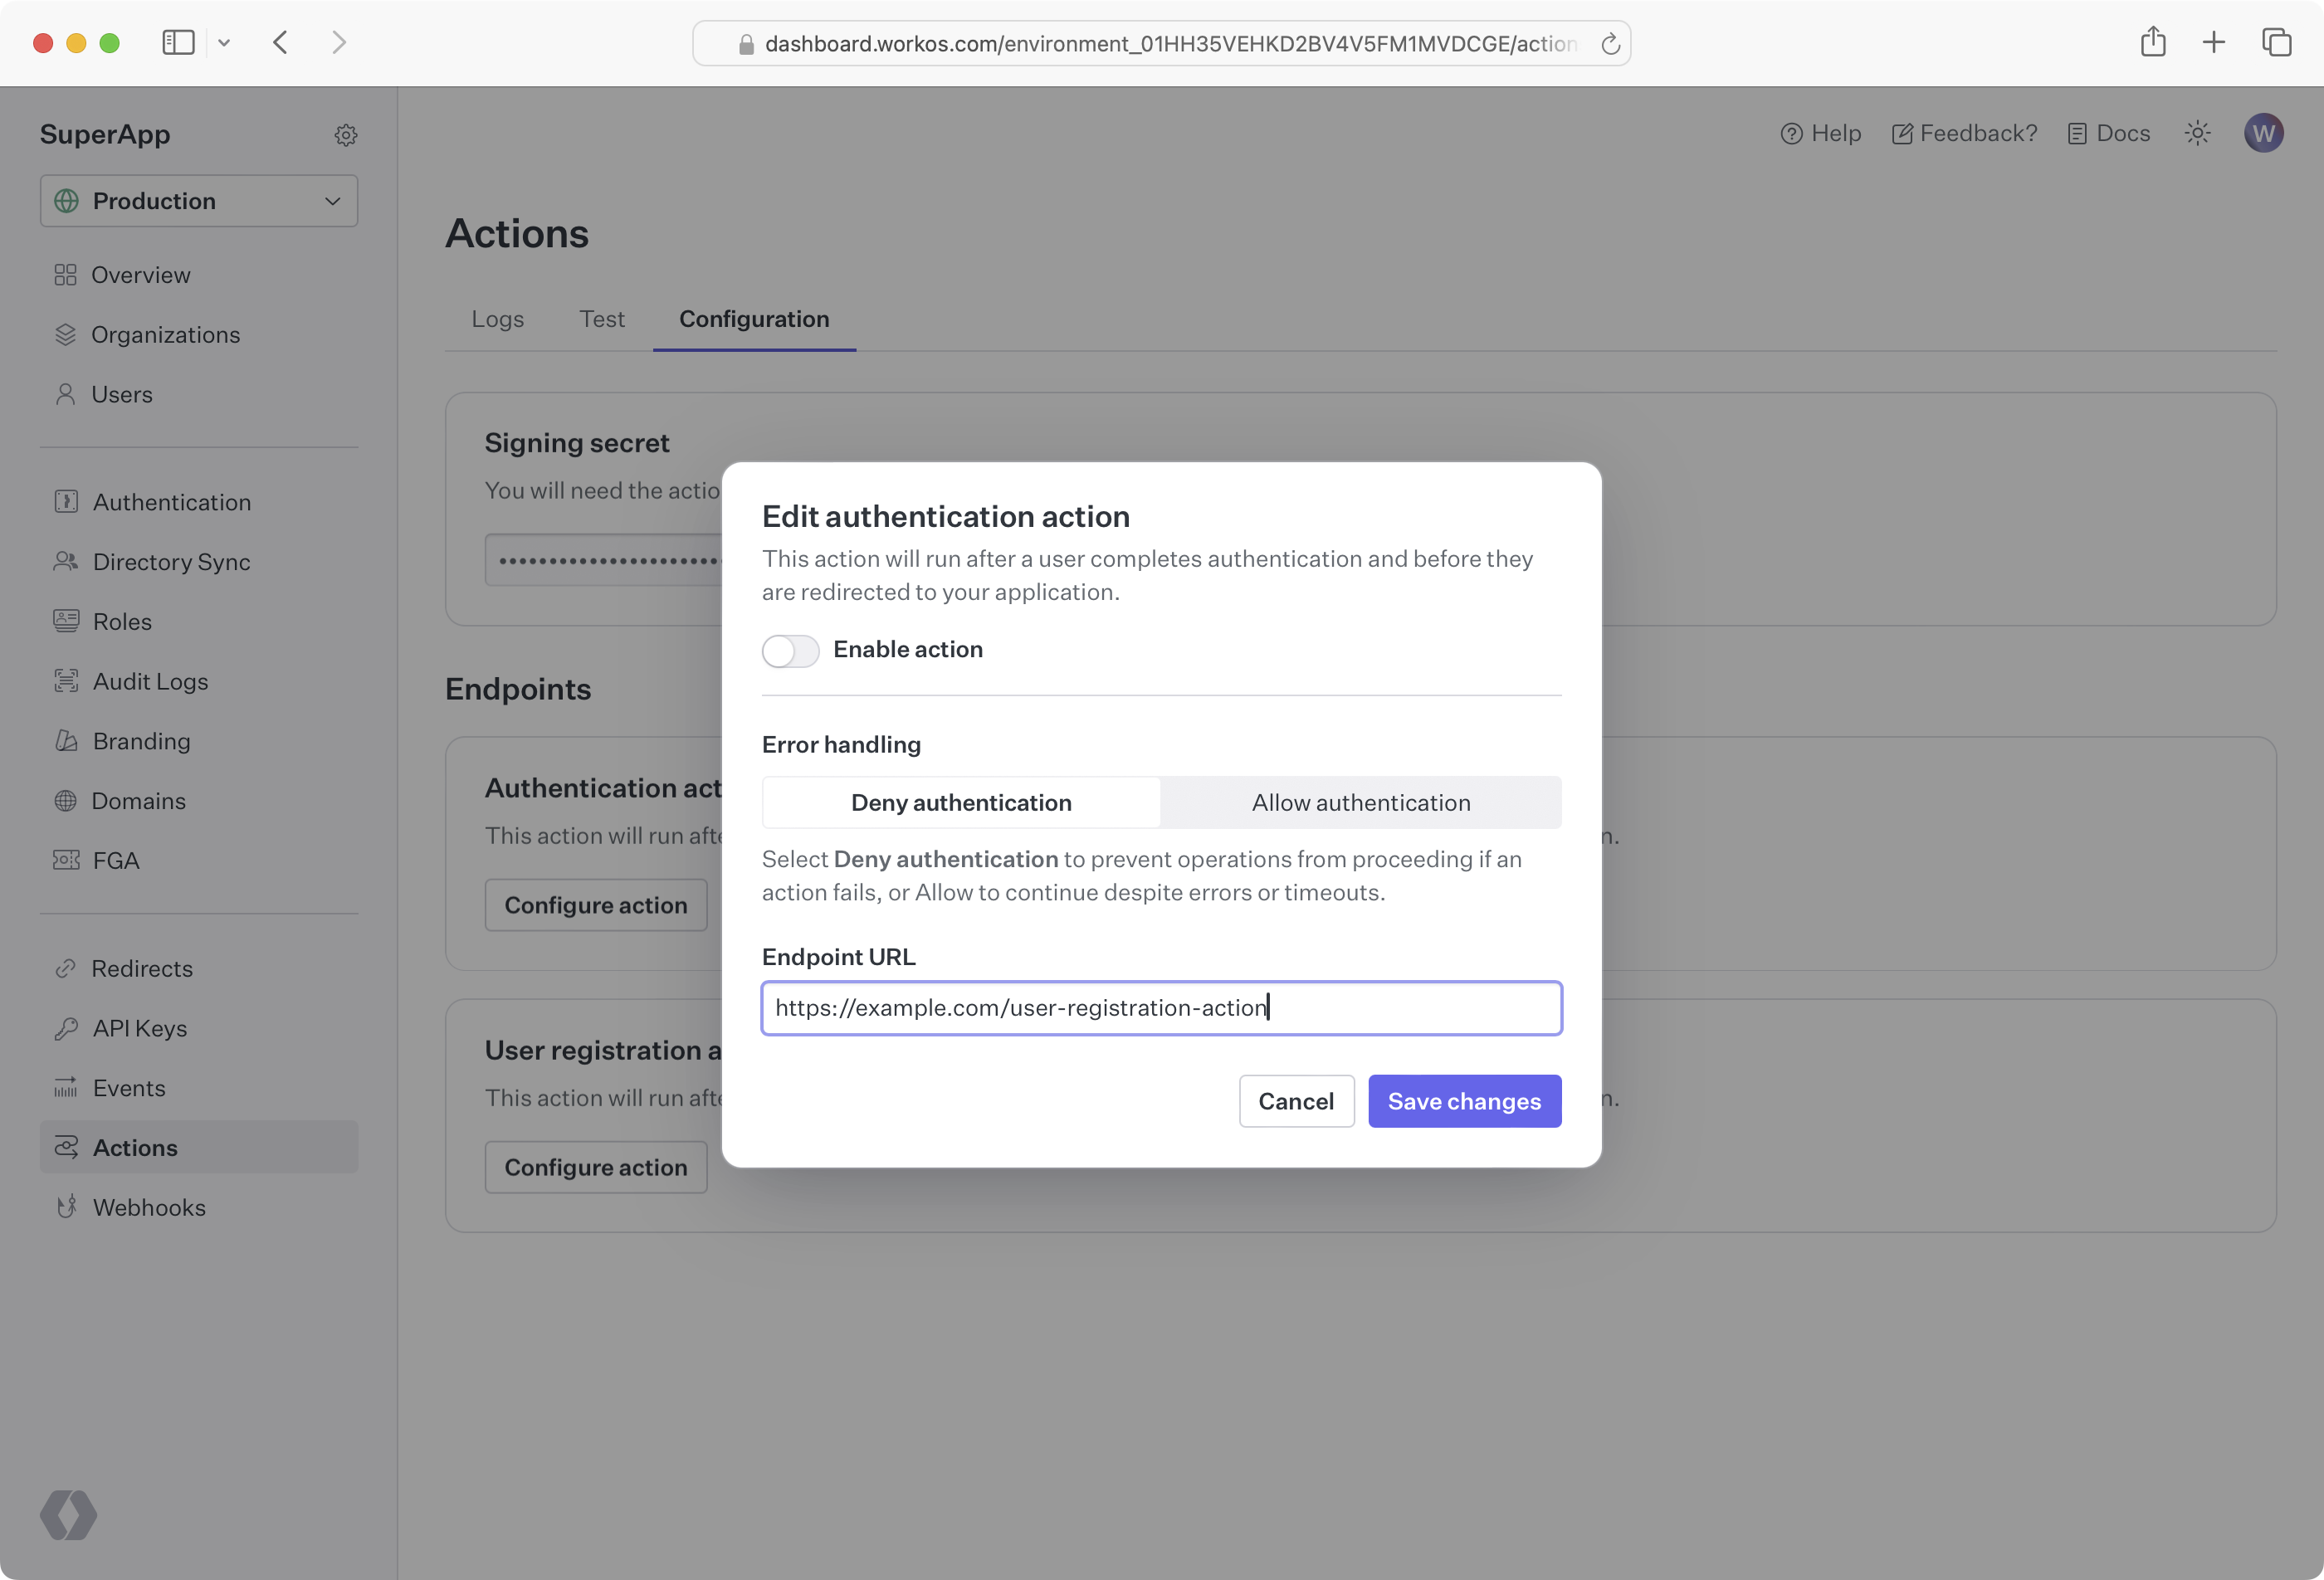Switch to the Logs tab
The width and height of the screenshot is (2324, 1580).
click(x=497, y=319)
